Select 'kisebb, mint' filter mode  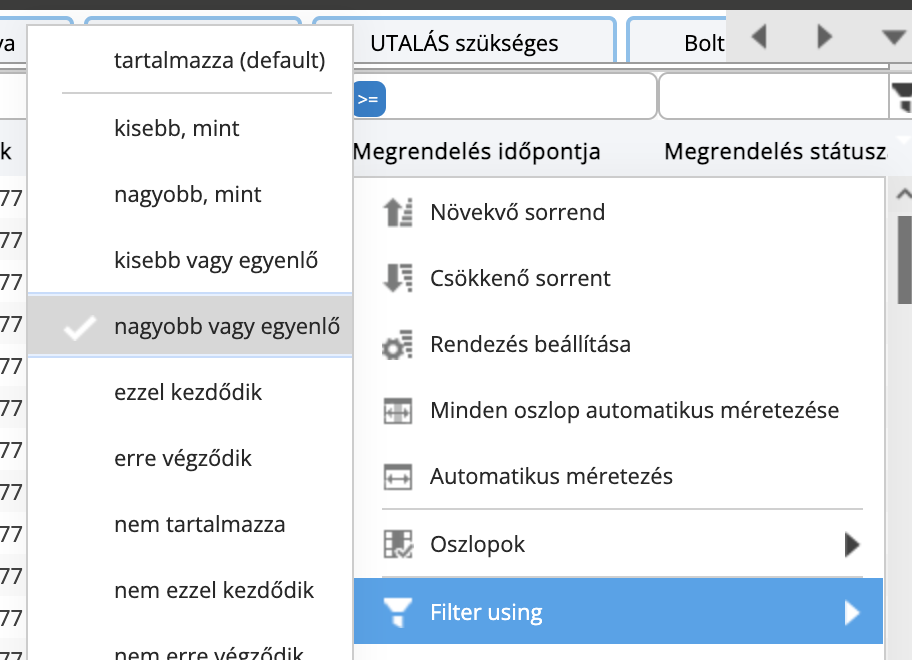(177, 129)
